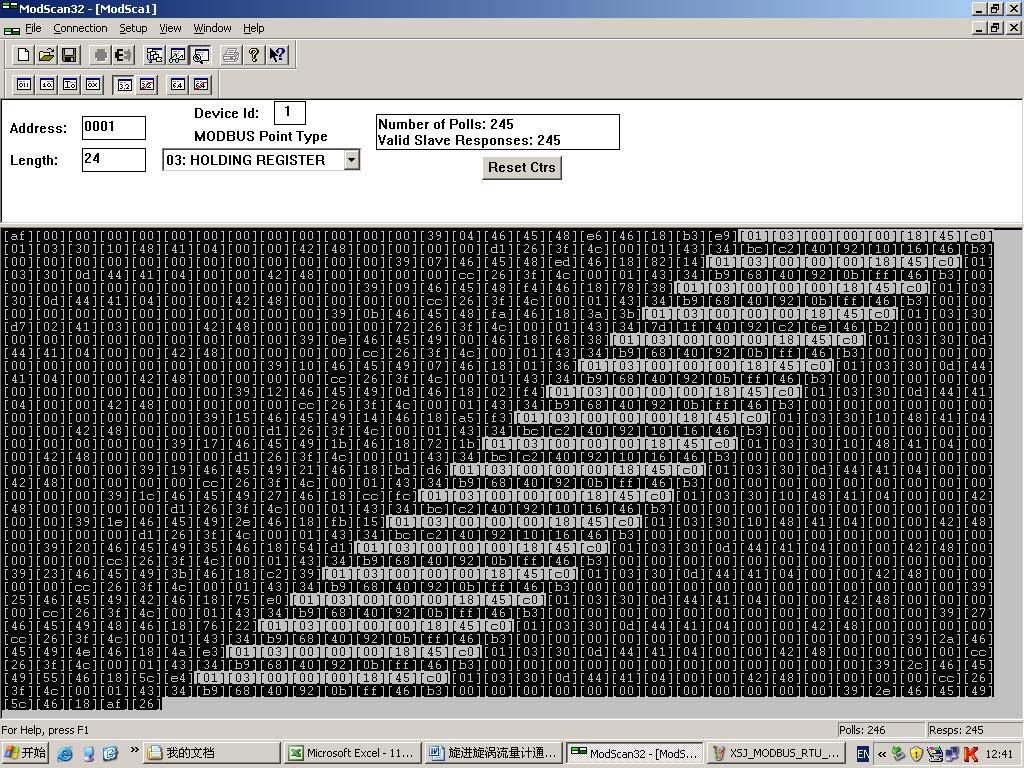Click the New document toolbar icon
Screen dimensions: 1024x768
tap(23, 55)
